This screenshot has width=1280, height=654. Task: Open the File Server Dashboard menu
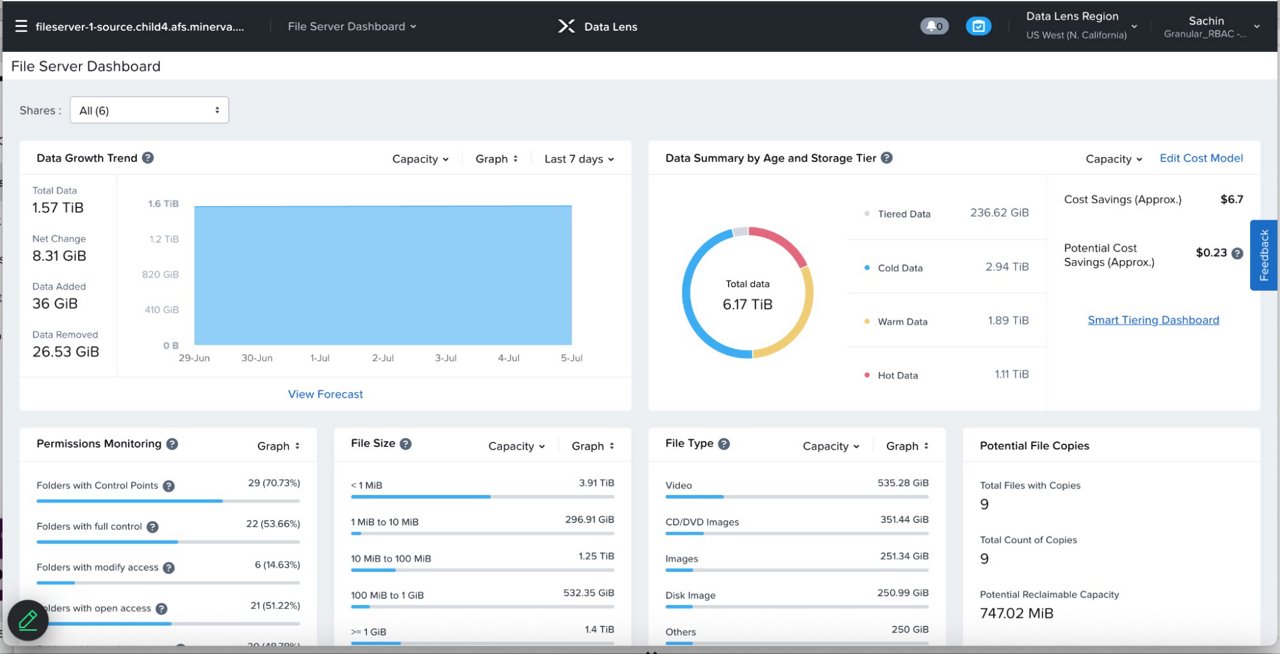pyautogui.click(x=352, y=27)
